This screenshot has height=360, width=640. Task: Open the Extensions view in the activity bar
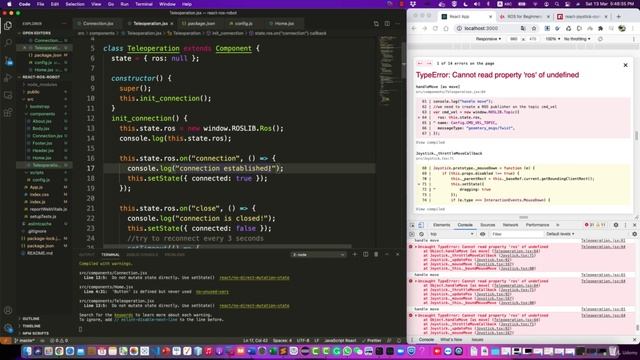[8, 113]
